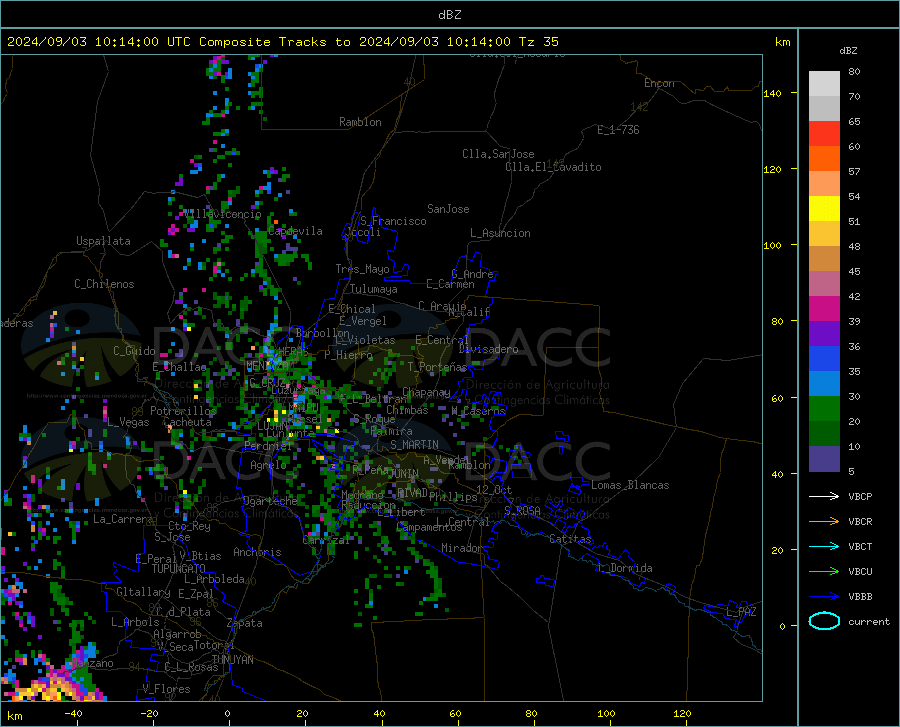The width and height of the screenshot is (900, 727).
Task: Click the La_Carrera place label
Action: pyautogui.click(x=123, y=519)
